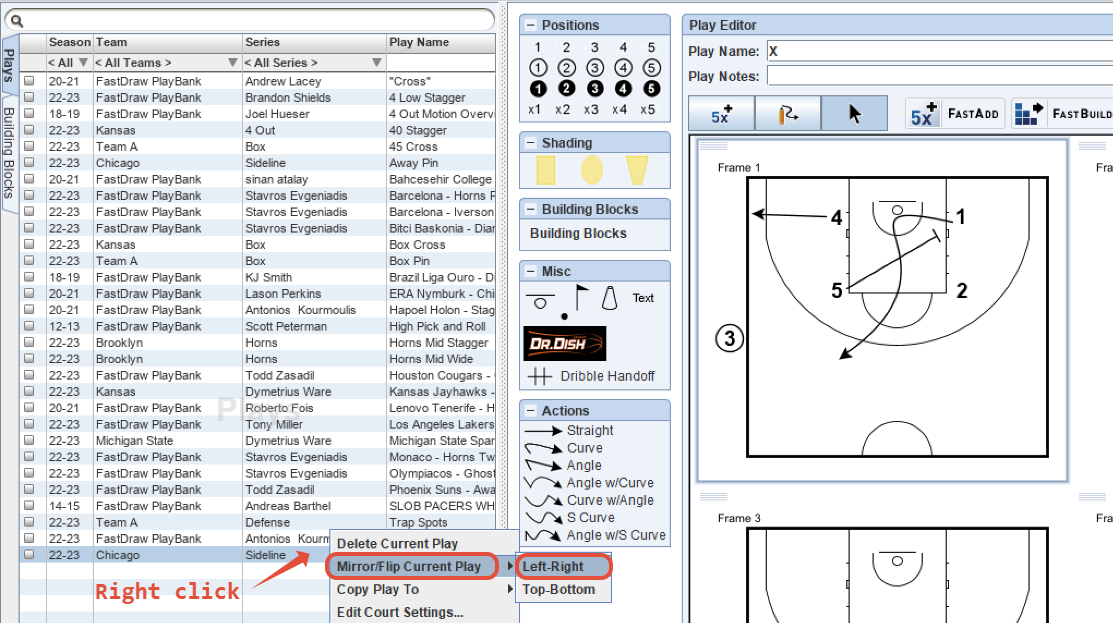
Task: Tick checkbox for High Pick and Roll row
Action: (29, 326)
